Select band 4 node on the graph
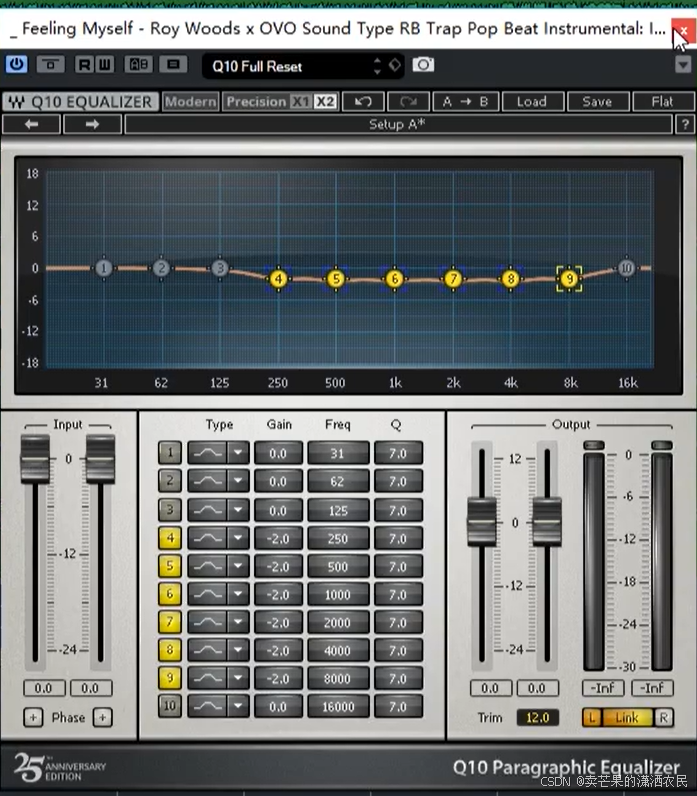Viewport: 697px width, 796px height. tap(278, 279)
